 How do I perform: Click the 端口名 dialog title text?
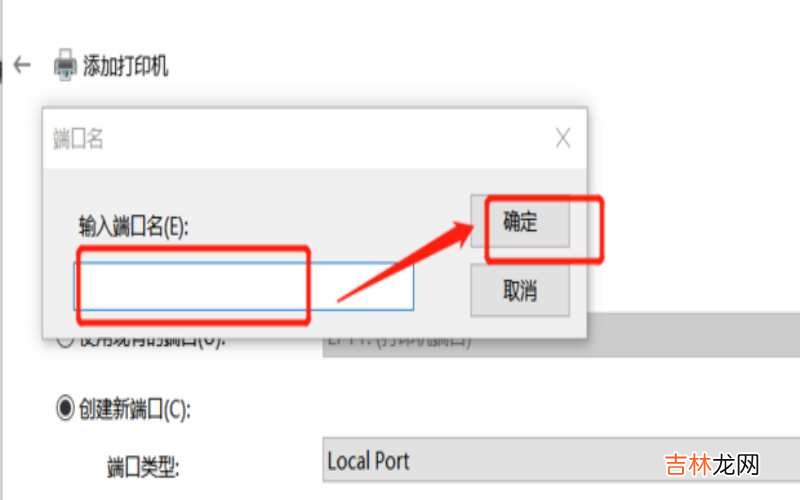click(x=78, y=139)
